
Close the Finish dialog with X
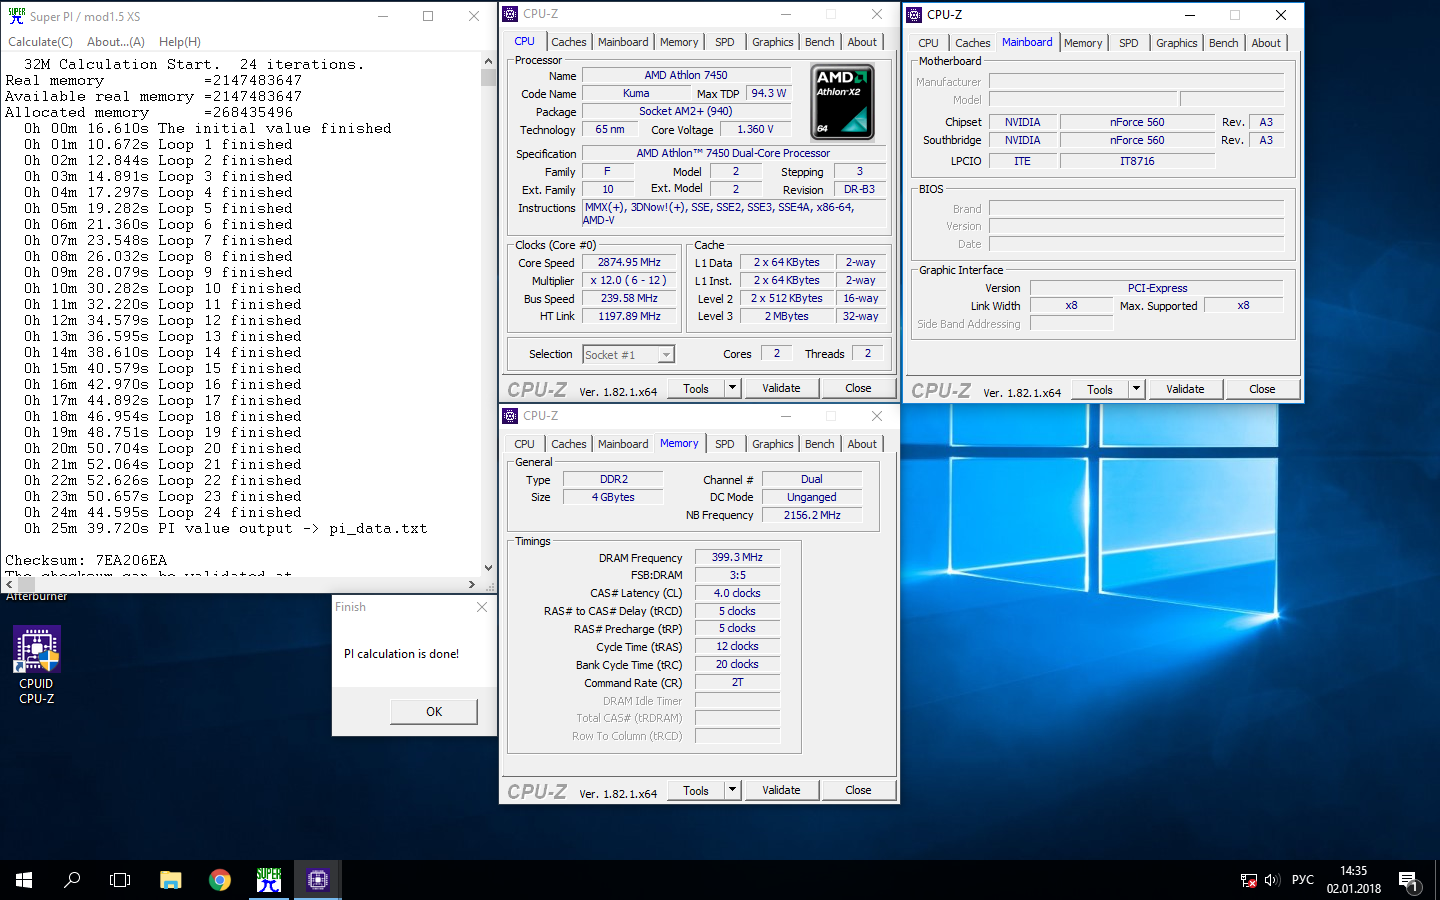pyautogui.click(x=482, y=607)
